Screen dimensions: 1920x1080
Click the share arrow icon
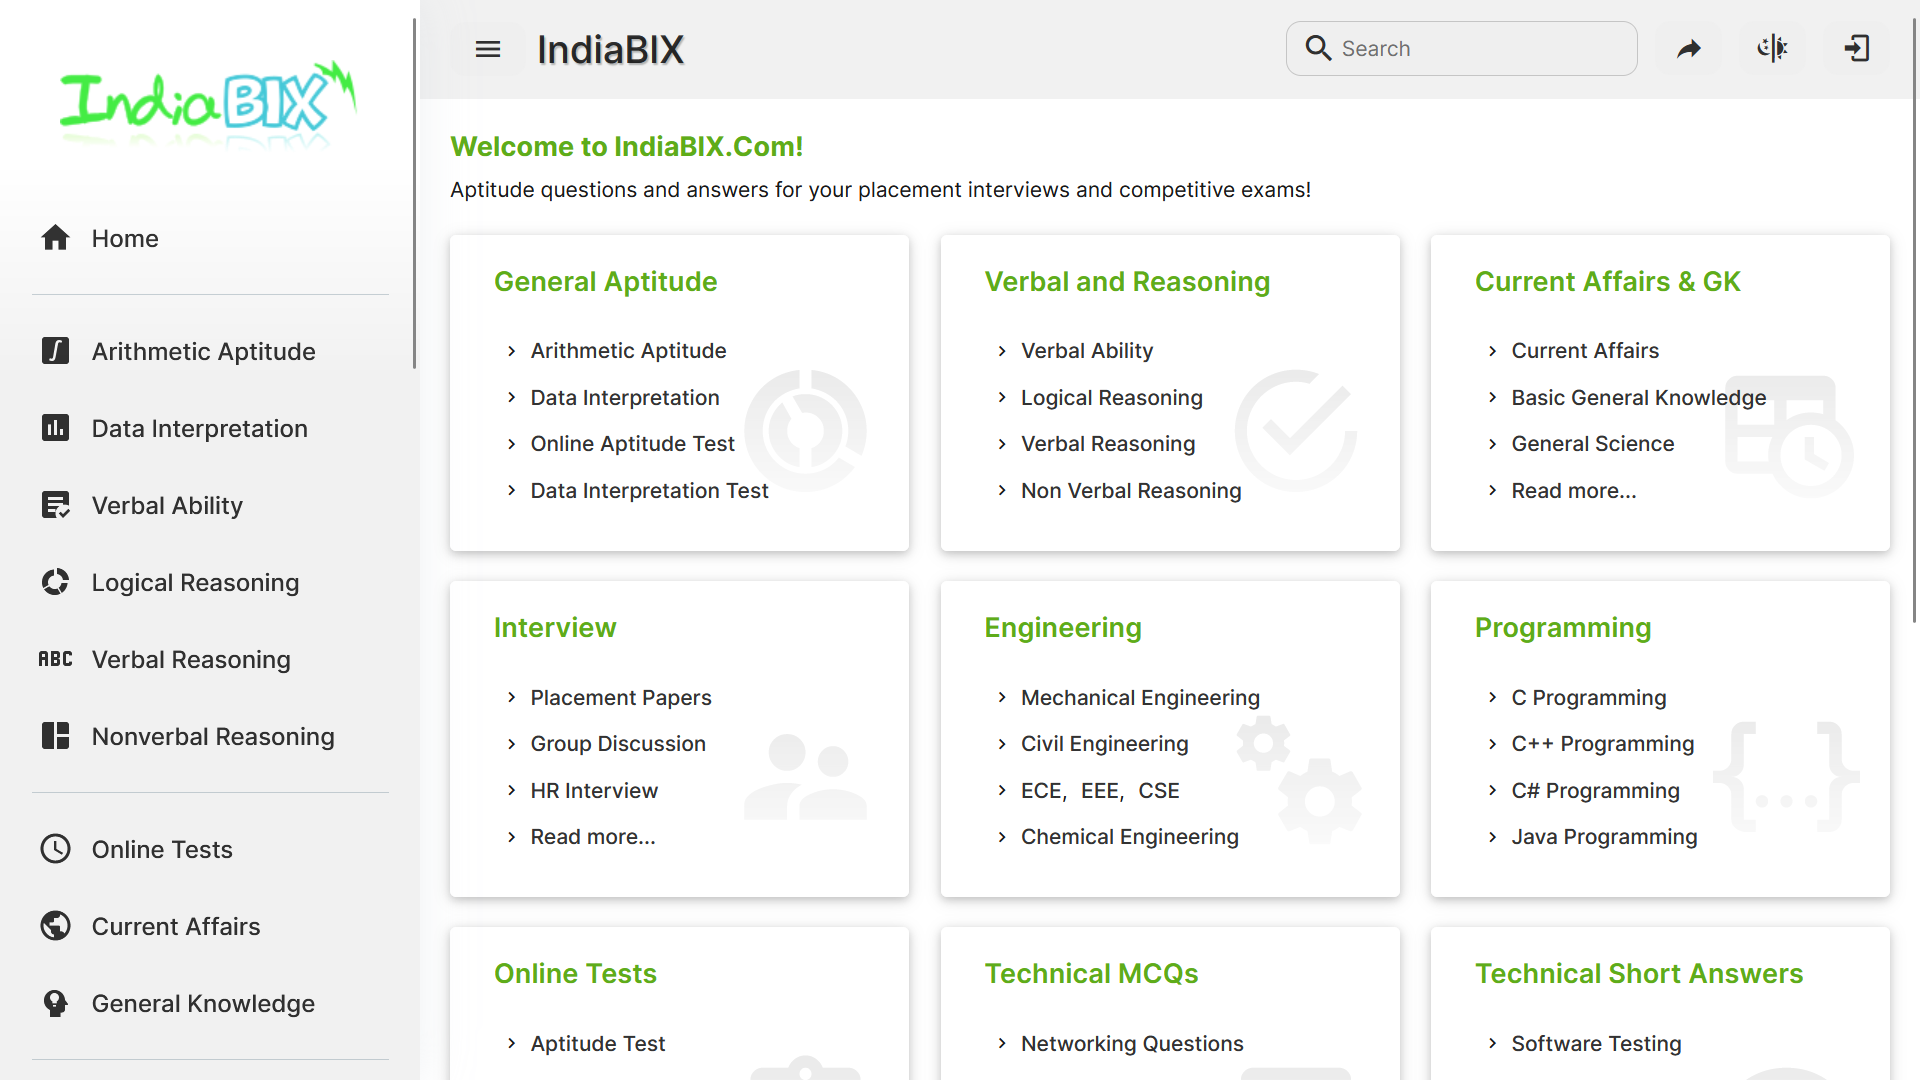[x=1689, y=49]
